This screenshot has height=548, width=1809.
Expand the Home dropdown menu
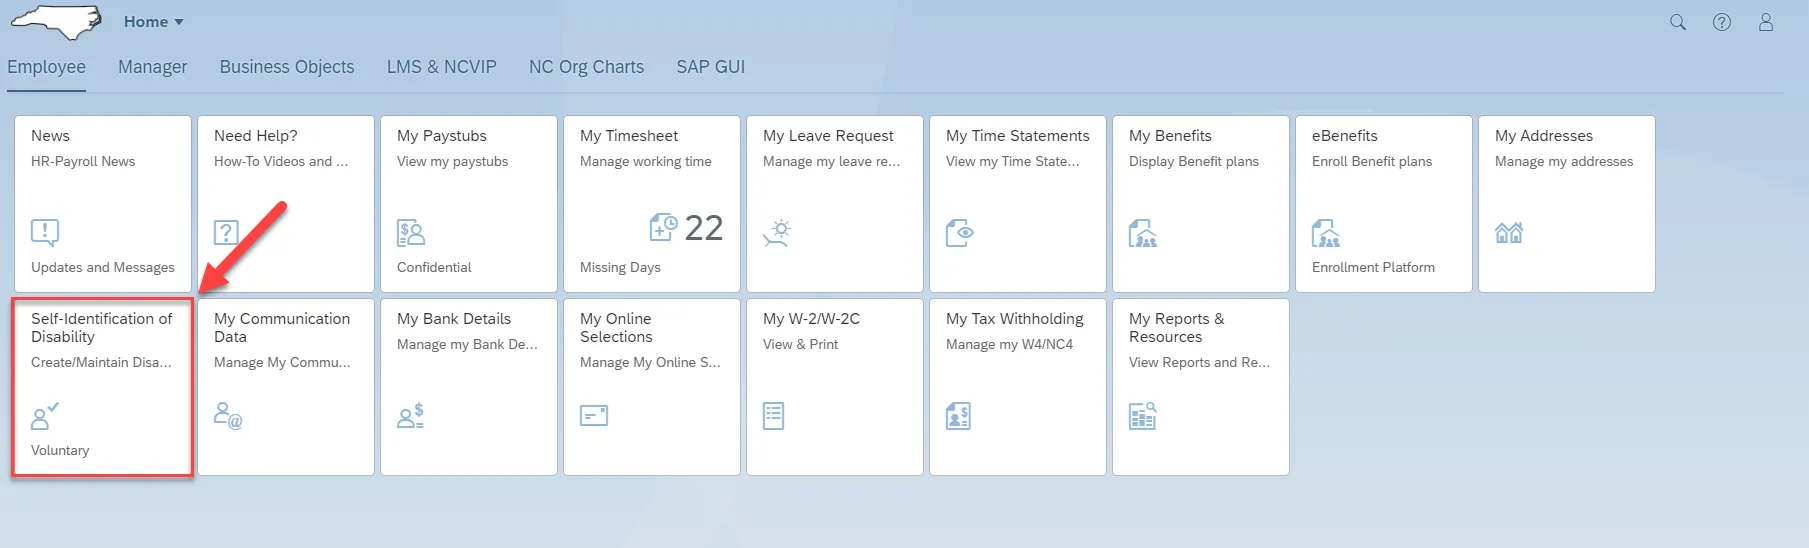pyautogui.click(x=154, y=22)
